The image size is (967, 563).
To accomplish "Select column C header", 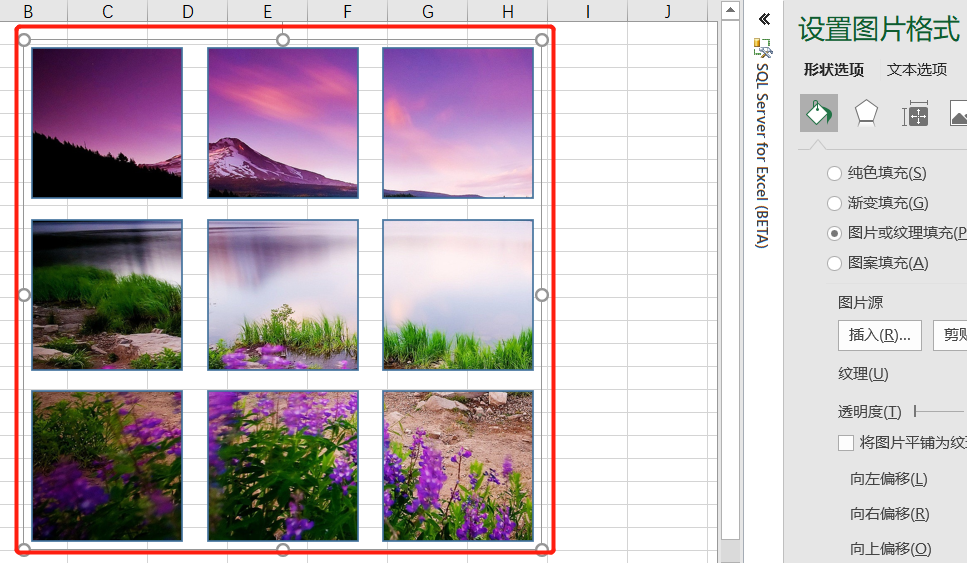I will pos(107,11).
